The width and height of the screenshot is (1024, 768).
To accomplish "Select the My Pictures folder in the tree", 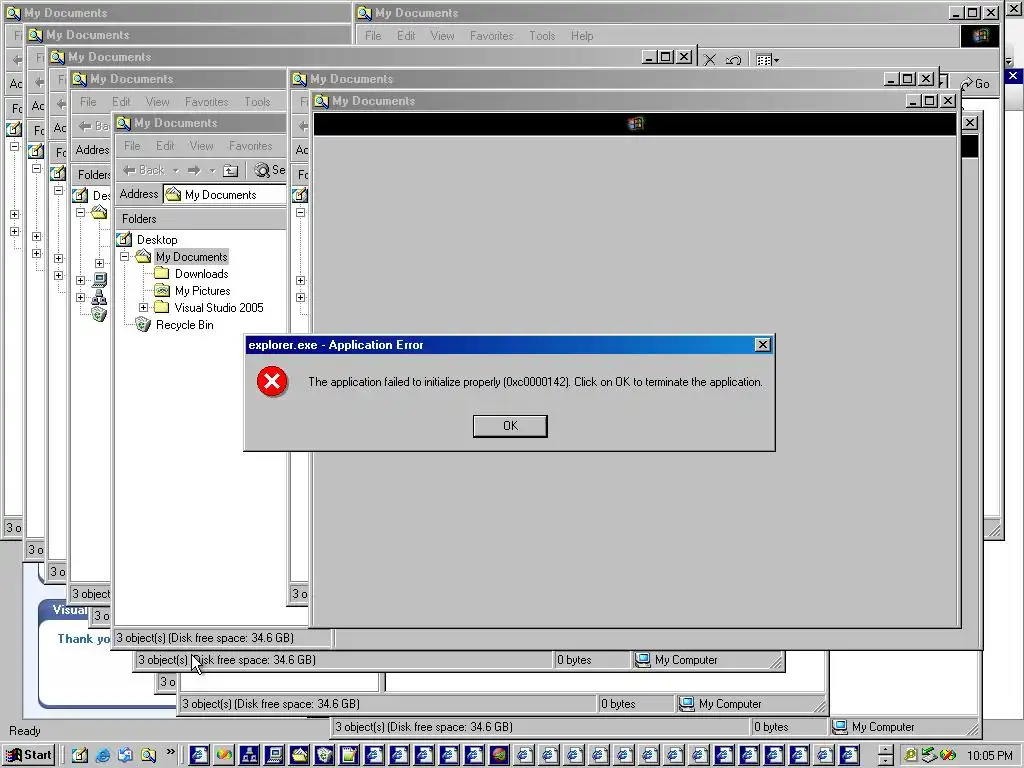I will [202, 291].
